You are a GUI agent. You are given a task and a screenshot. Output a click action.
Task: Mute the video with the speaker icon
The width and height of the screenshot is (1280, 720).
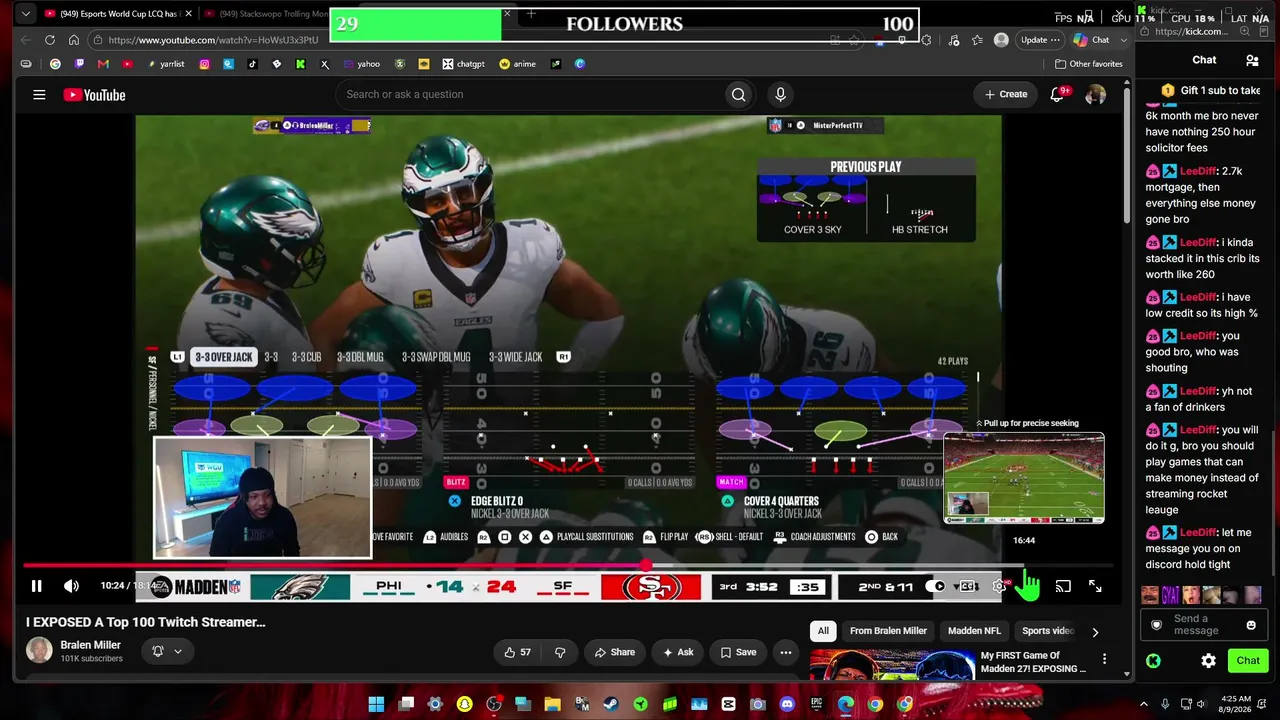(71, 586)
